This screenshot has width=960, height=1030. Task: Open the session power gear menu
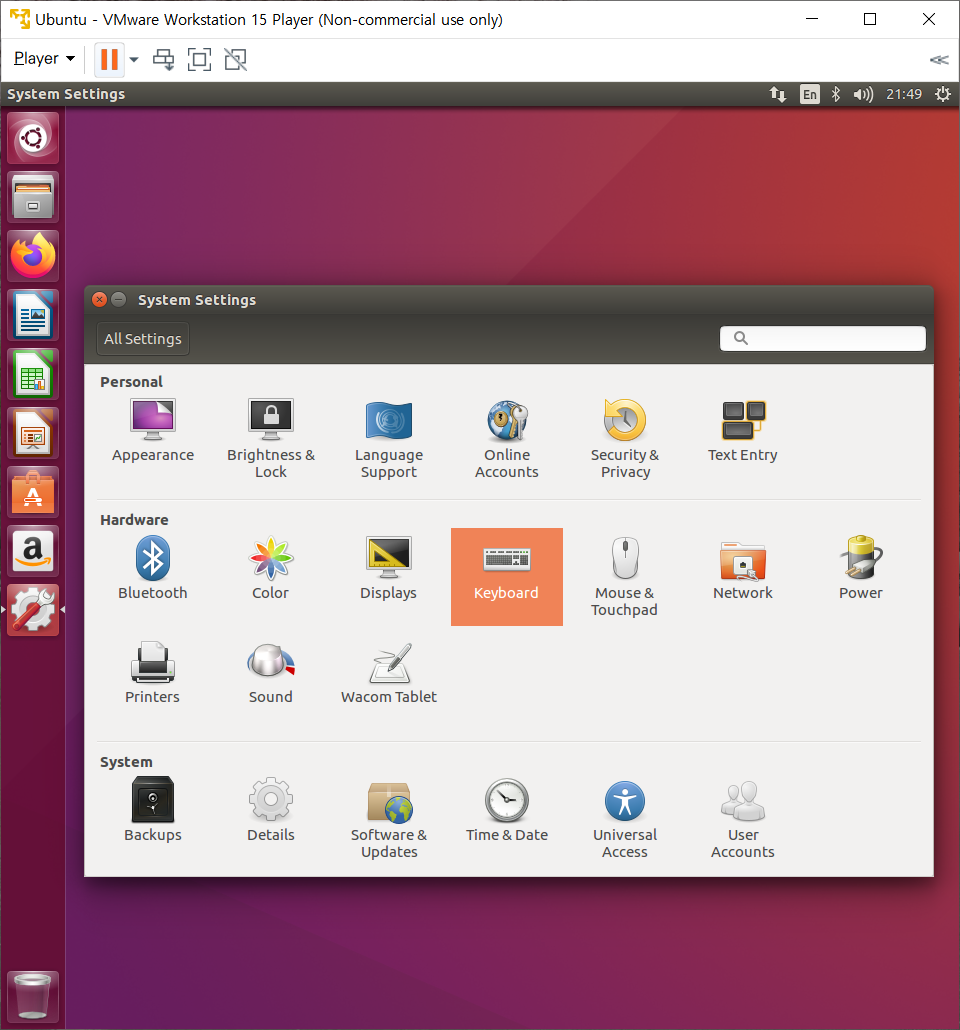pos(943,95)
